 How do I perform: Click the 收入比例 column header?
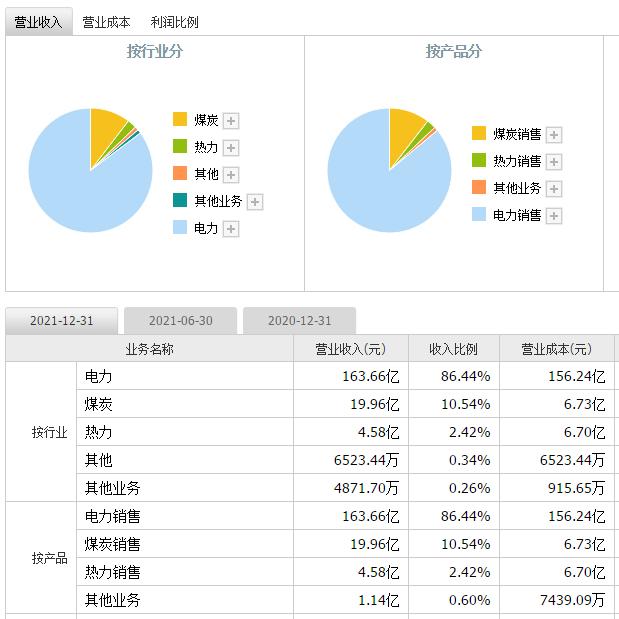pyautogui.click(x=454, y=349)
